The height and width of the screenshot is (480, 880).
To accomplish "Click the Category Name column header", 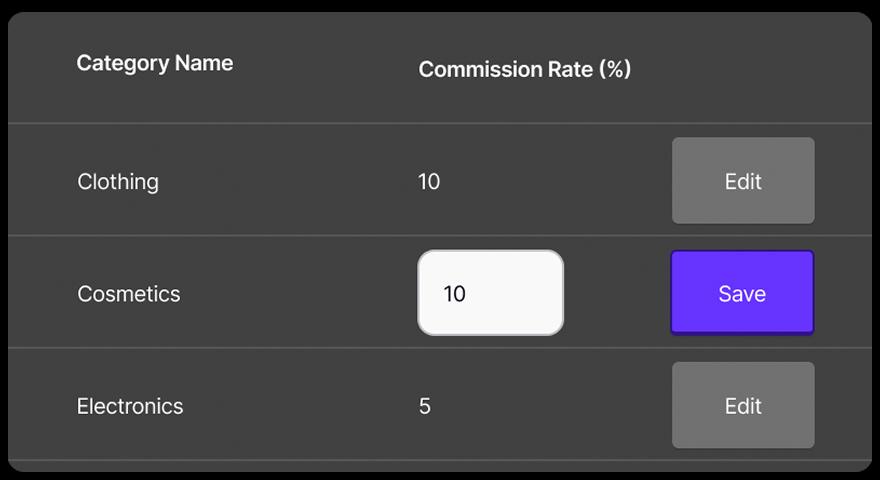I will [155, 63].
